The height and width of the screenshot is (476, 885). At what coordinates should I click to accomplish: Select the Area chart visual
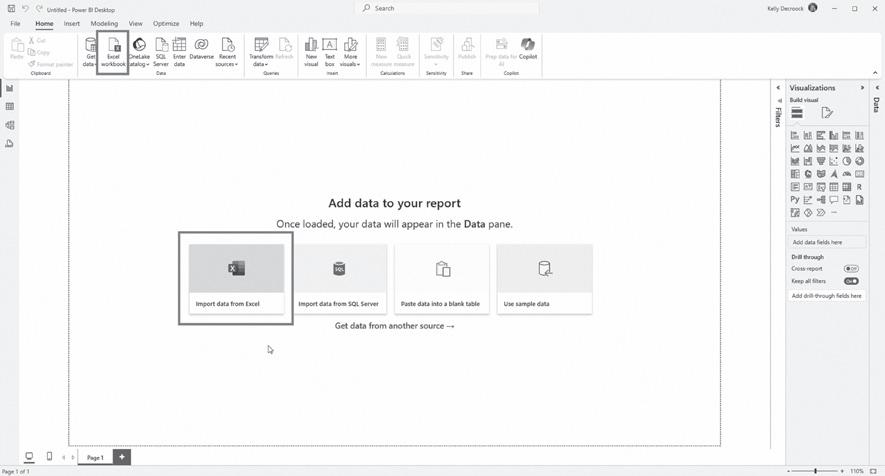tap(808, 149)
